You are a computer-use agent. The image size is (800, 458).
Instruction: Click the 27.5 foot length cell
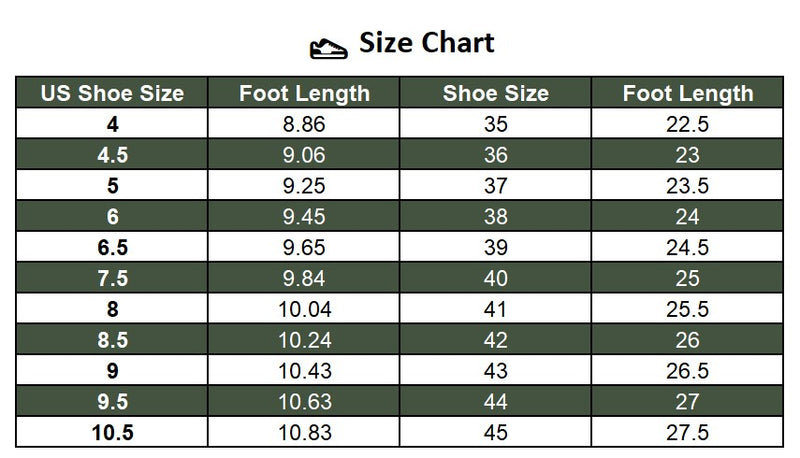point(687,432)
